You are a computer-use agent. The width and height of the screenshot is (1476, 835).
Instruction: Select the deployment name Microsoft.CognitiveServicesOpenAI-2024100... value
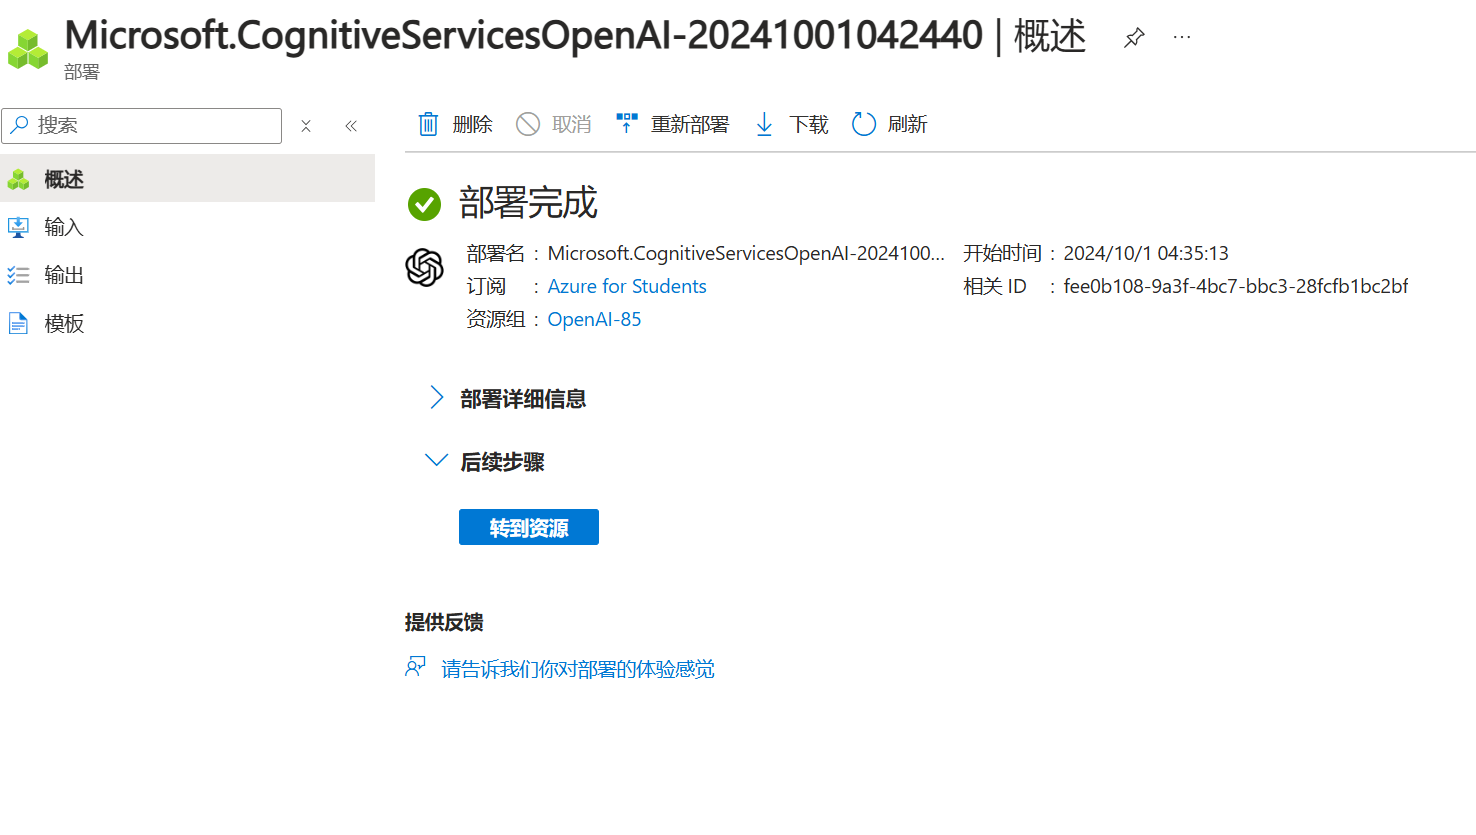tap(746, 253)
